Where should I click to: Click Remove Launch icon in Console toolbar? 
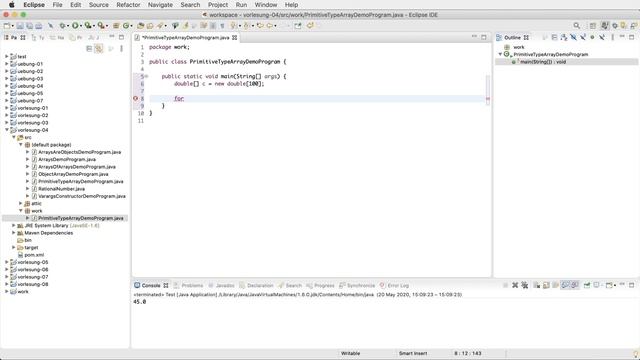(515, 285)
